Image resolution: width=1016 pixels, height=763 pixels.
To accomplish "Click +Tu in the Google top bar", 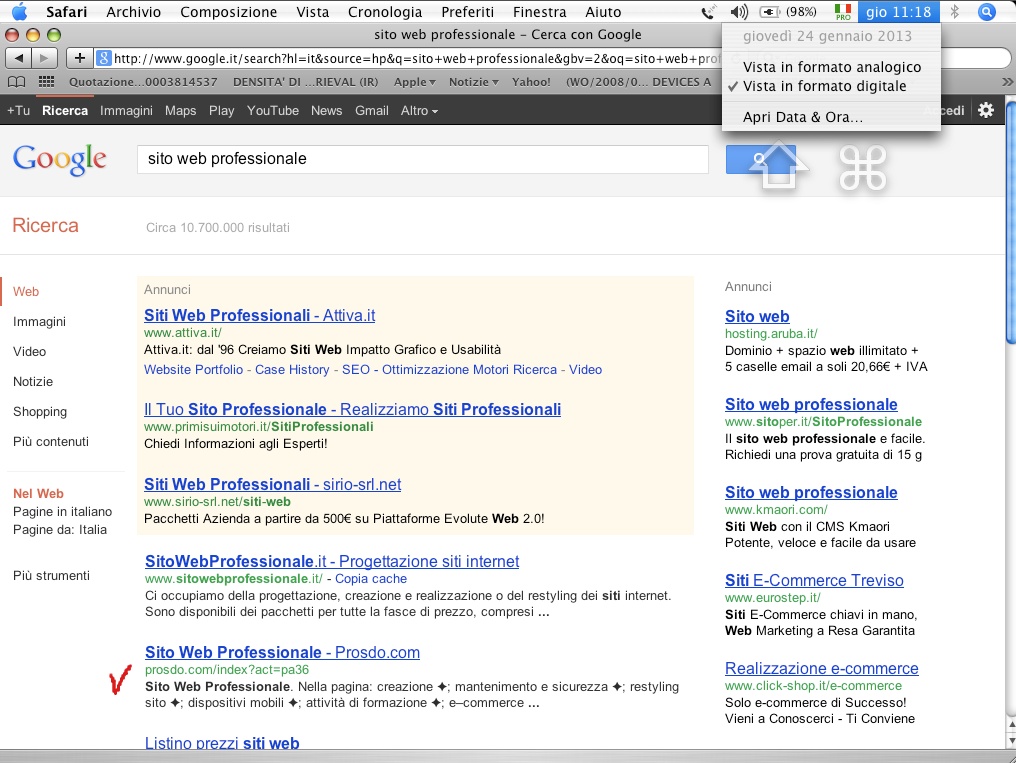I will 19,111.
